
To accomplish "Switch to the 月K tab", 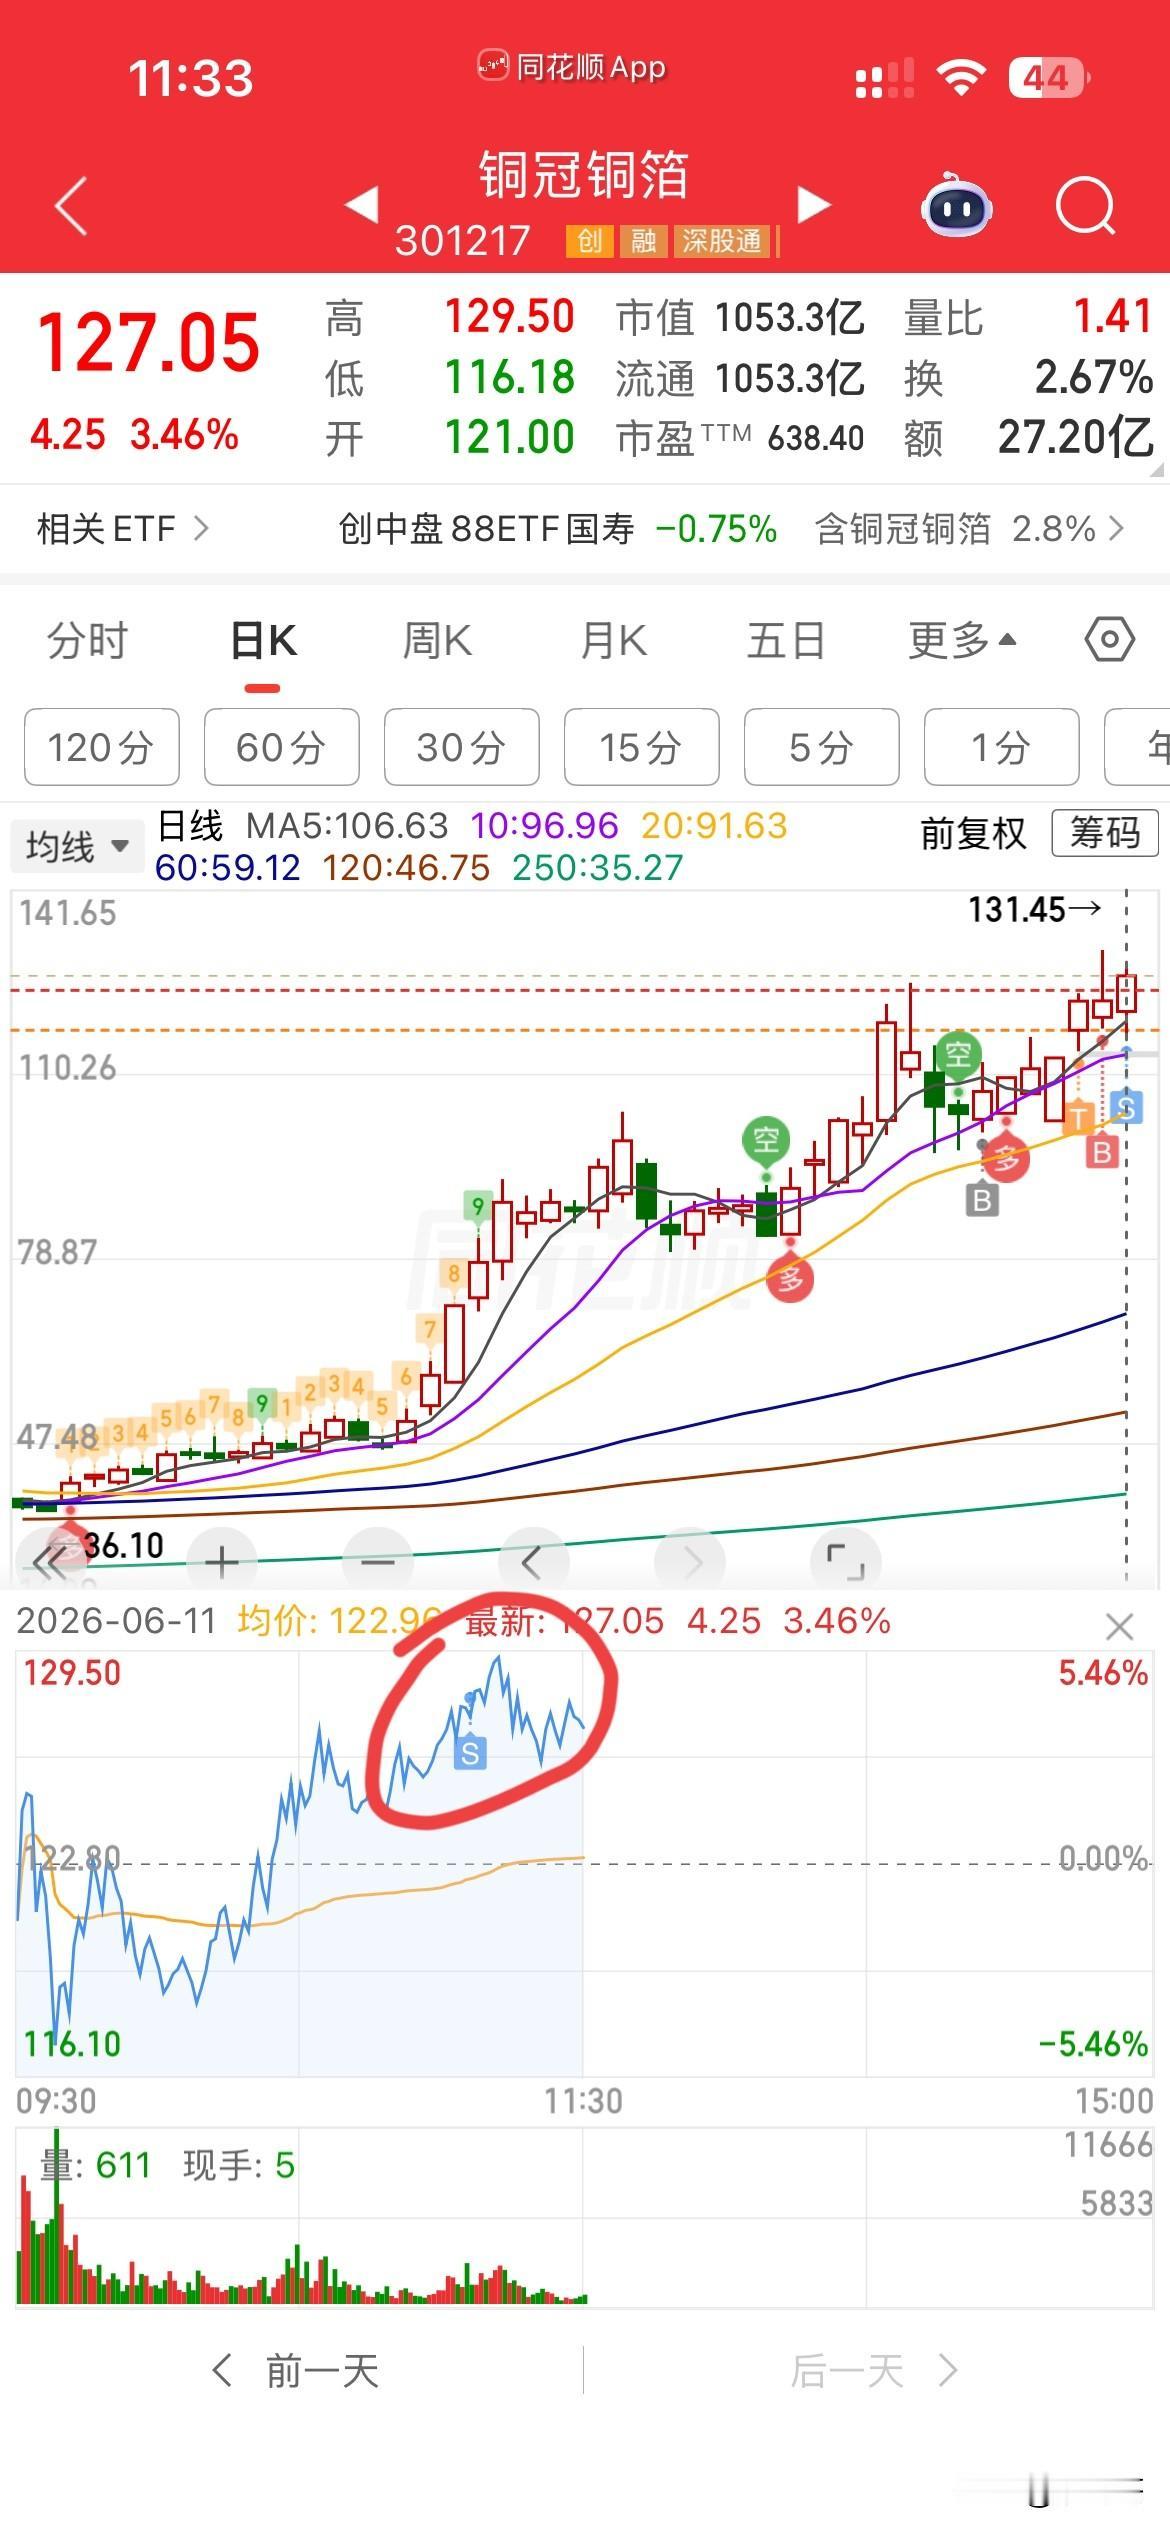I will 614,640.
